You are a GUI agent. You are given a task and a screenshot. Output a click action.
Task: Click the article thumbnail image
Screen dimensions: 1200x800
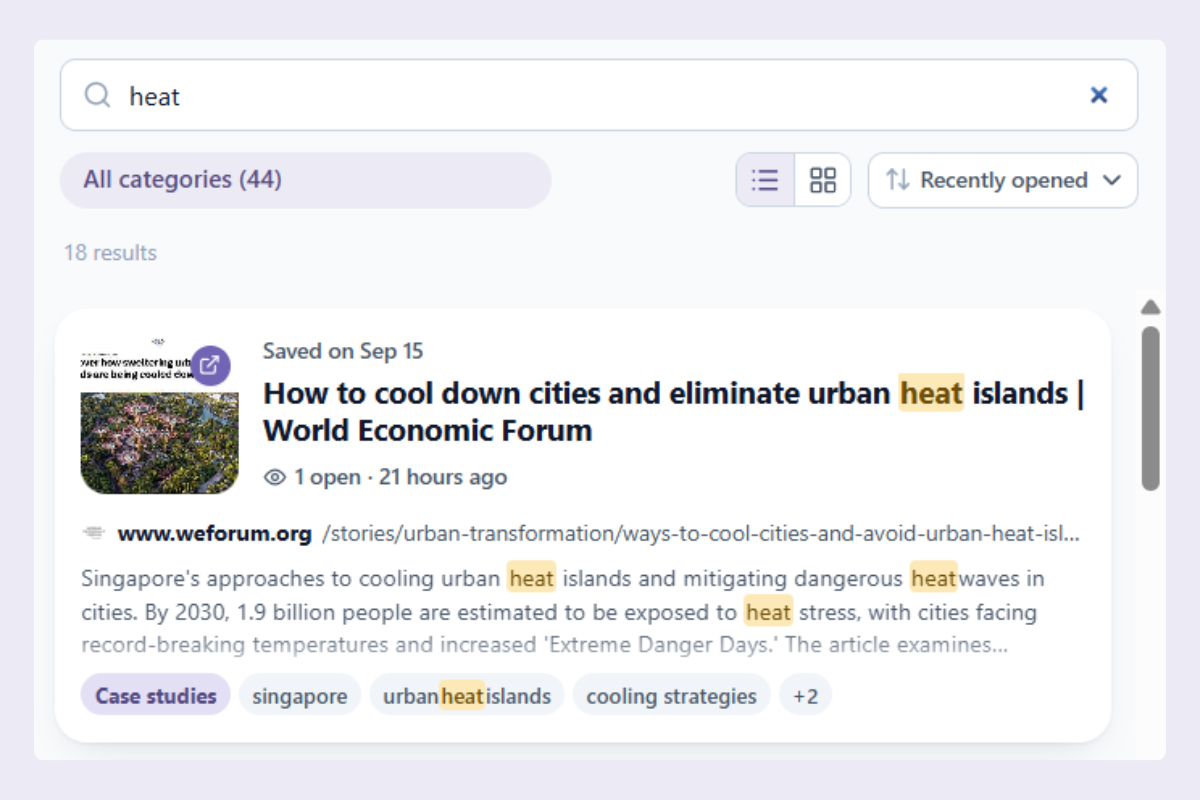pos(160,416)
